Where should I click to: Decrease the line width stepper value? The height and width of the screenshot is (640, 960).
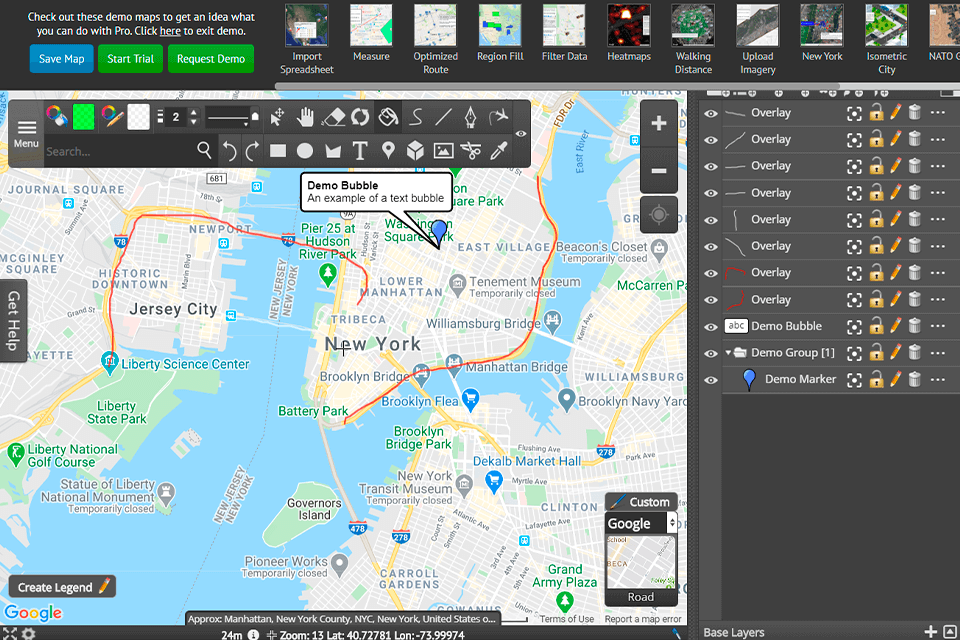193,121
